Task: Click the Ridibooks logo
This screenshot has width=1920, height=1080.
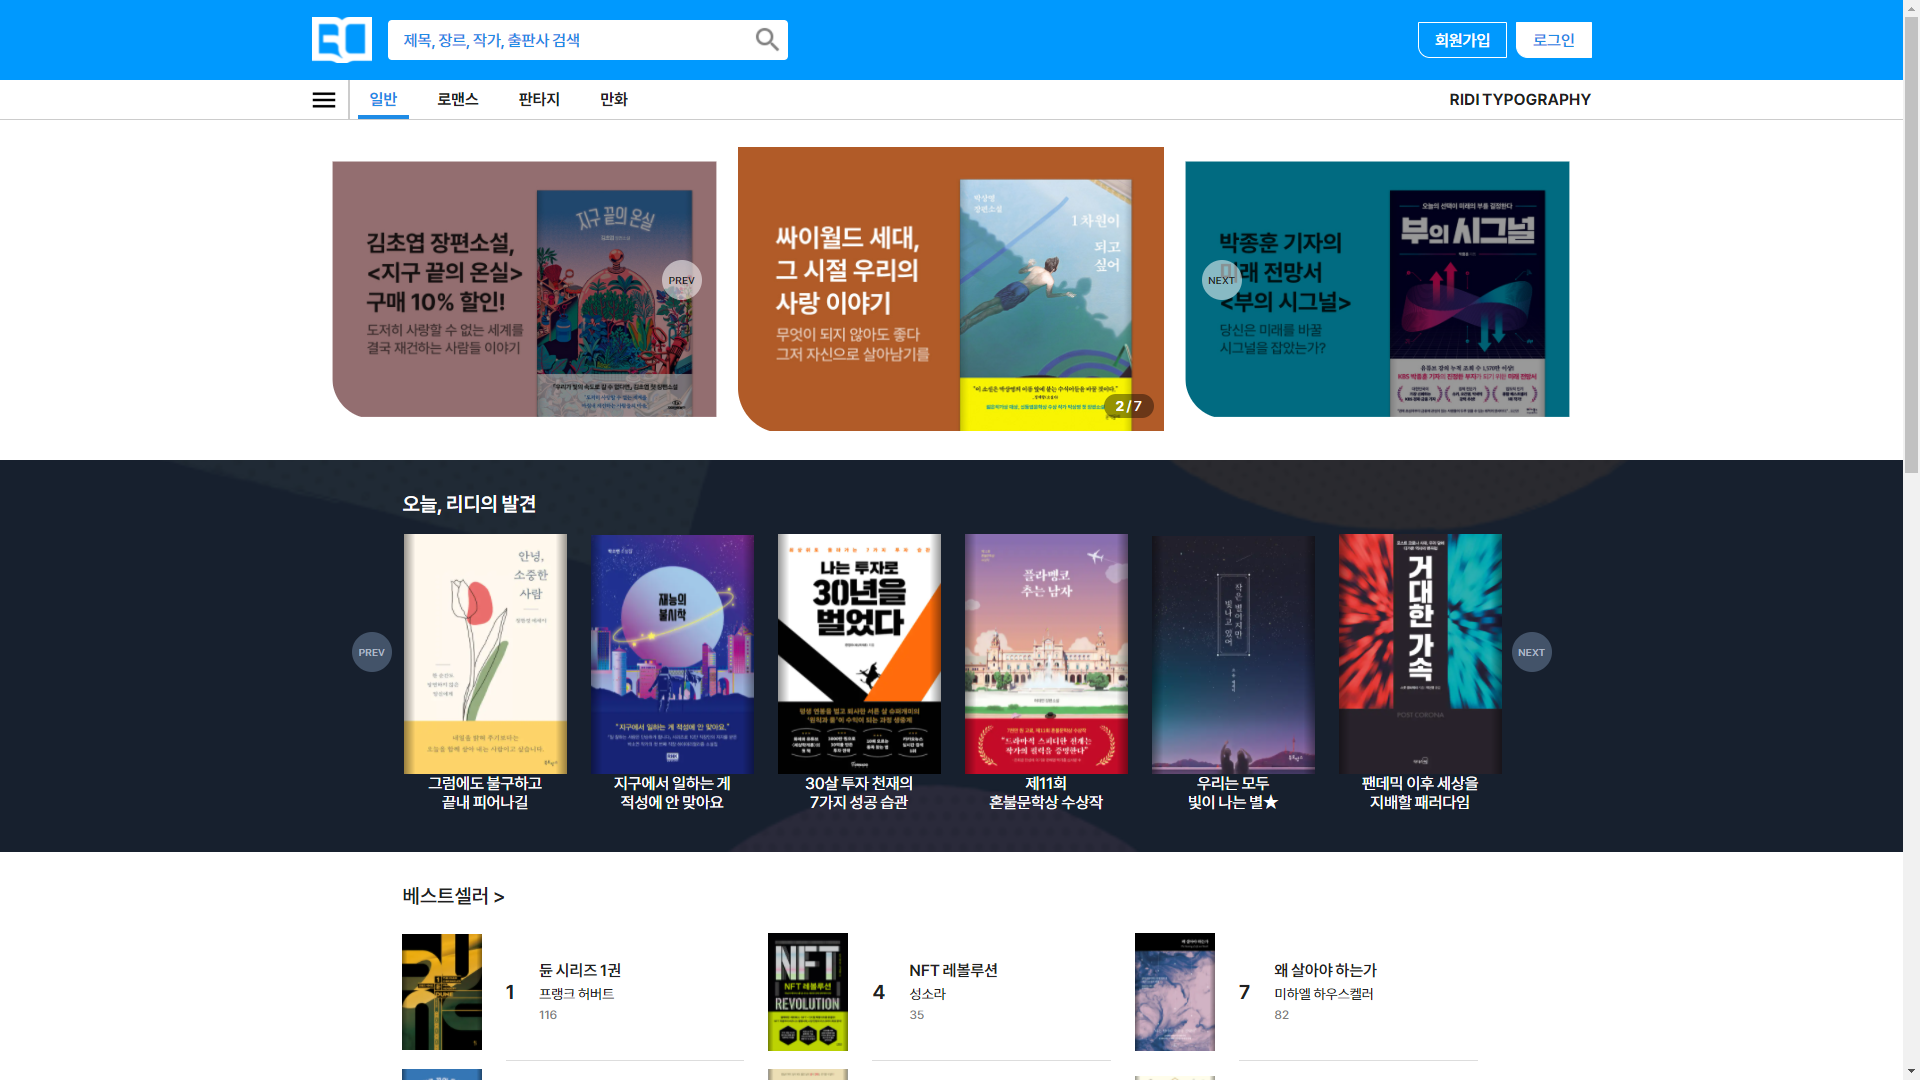Action: click(341, 39)
